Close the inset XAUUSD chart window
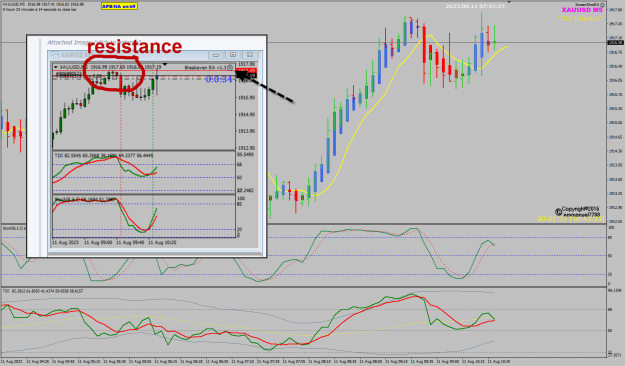 (250, 55)
